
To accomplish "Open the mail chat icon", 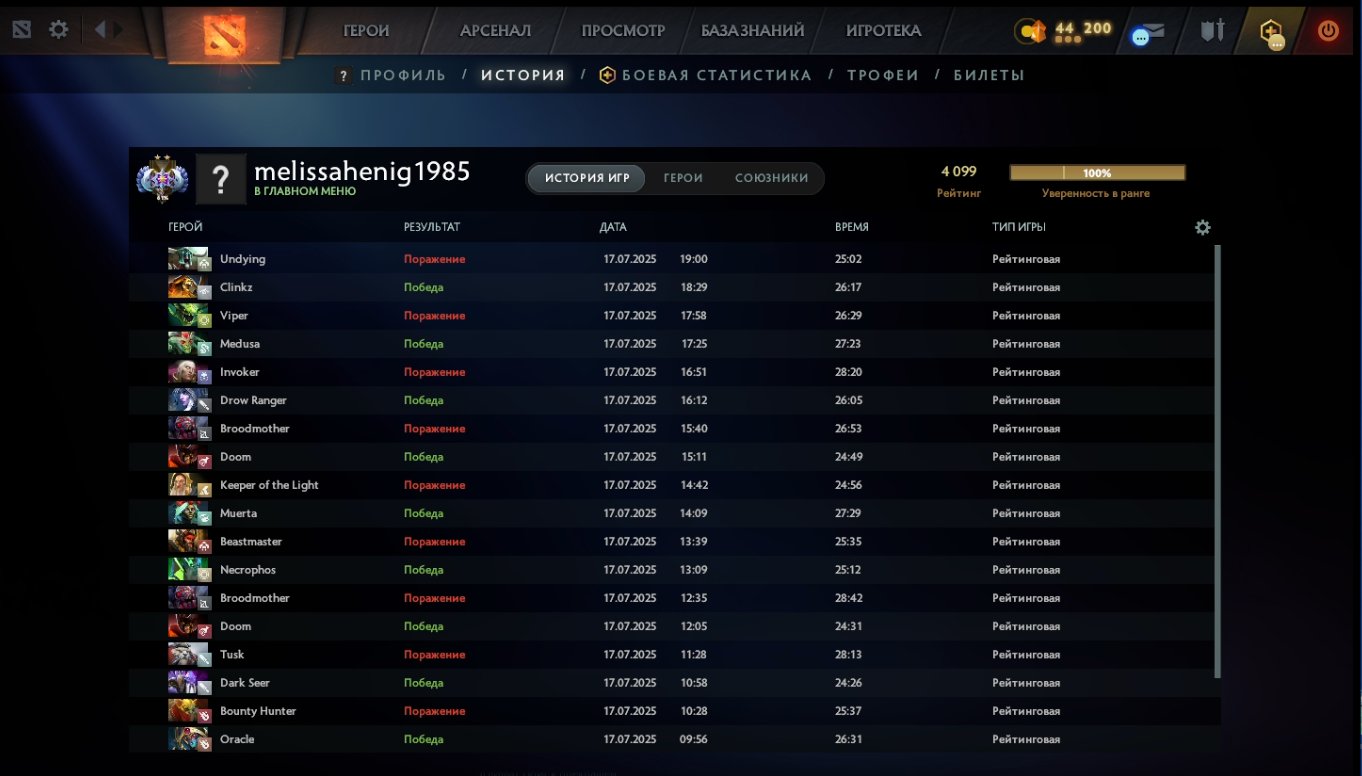I will [x=1148, y=32].
